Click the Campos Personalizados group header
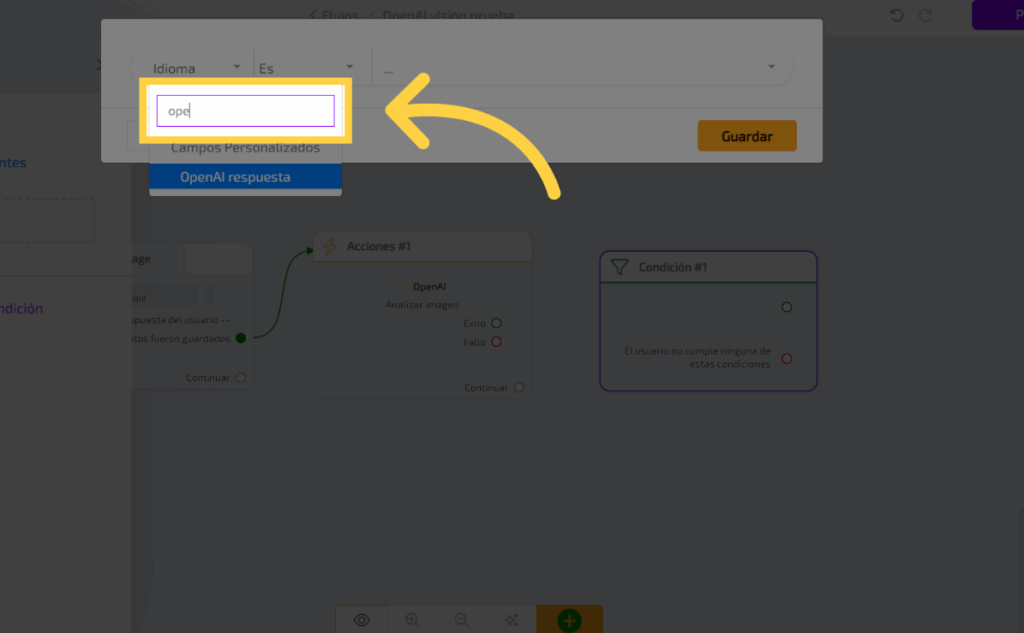This screenshot has height=633, width=1024. point(246,148)
